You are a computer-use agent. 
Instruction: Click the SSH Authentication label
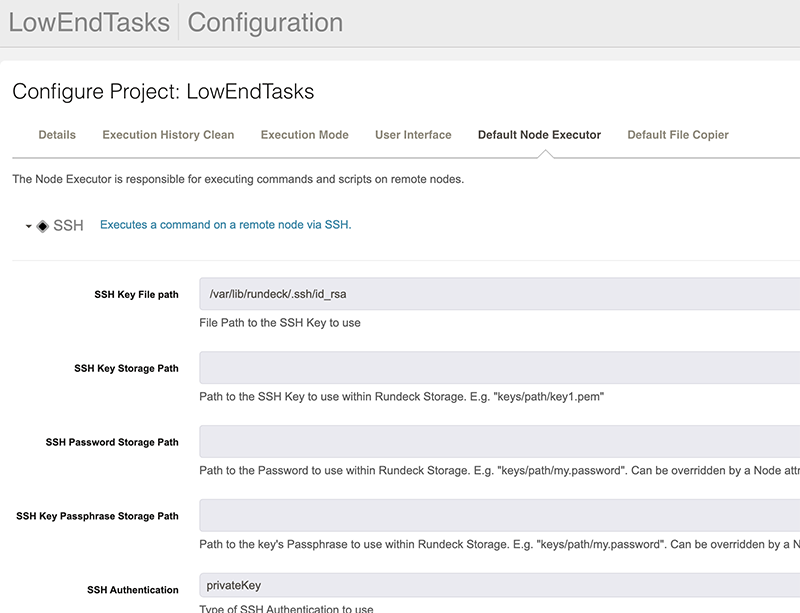click(x=133, y=590)
